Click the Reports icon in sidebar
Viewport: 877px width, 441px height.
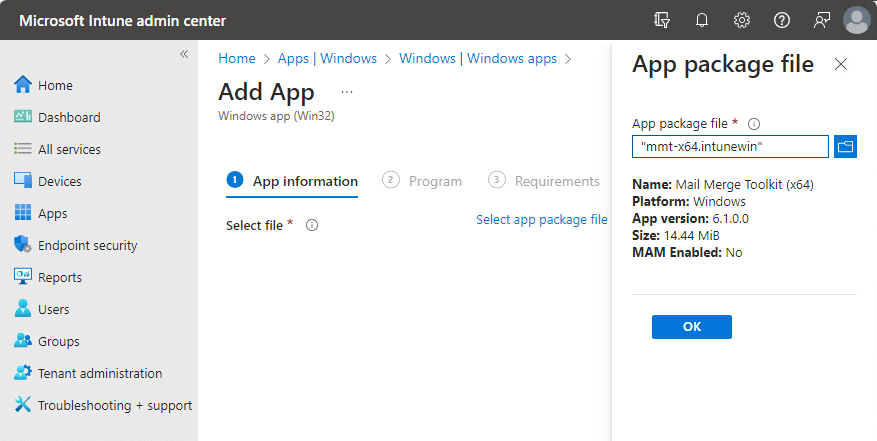(23, 276)
